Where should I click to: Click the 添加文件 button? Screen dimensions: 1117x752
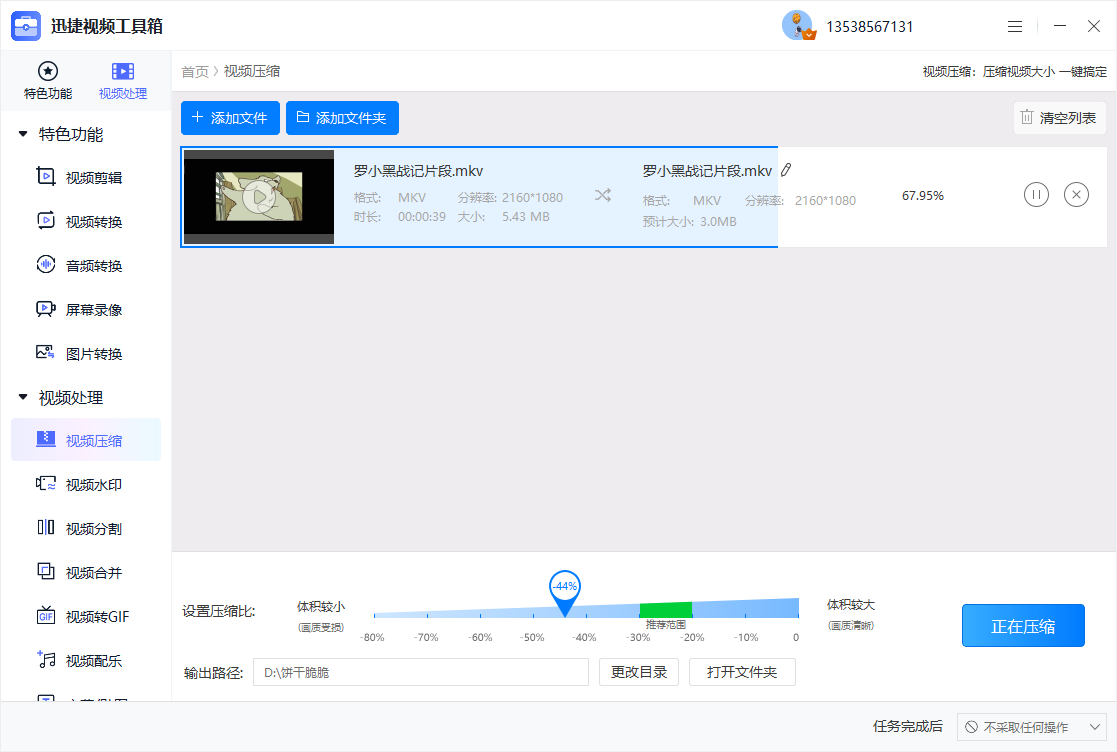pos(230,118)
